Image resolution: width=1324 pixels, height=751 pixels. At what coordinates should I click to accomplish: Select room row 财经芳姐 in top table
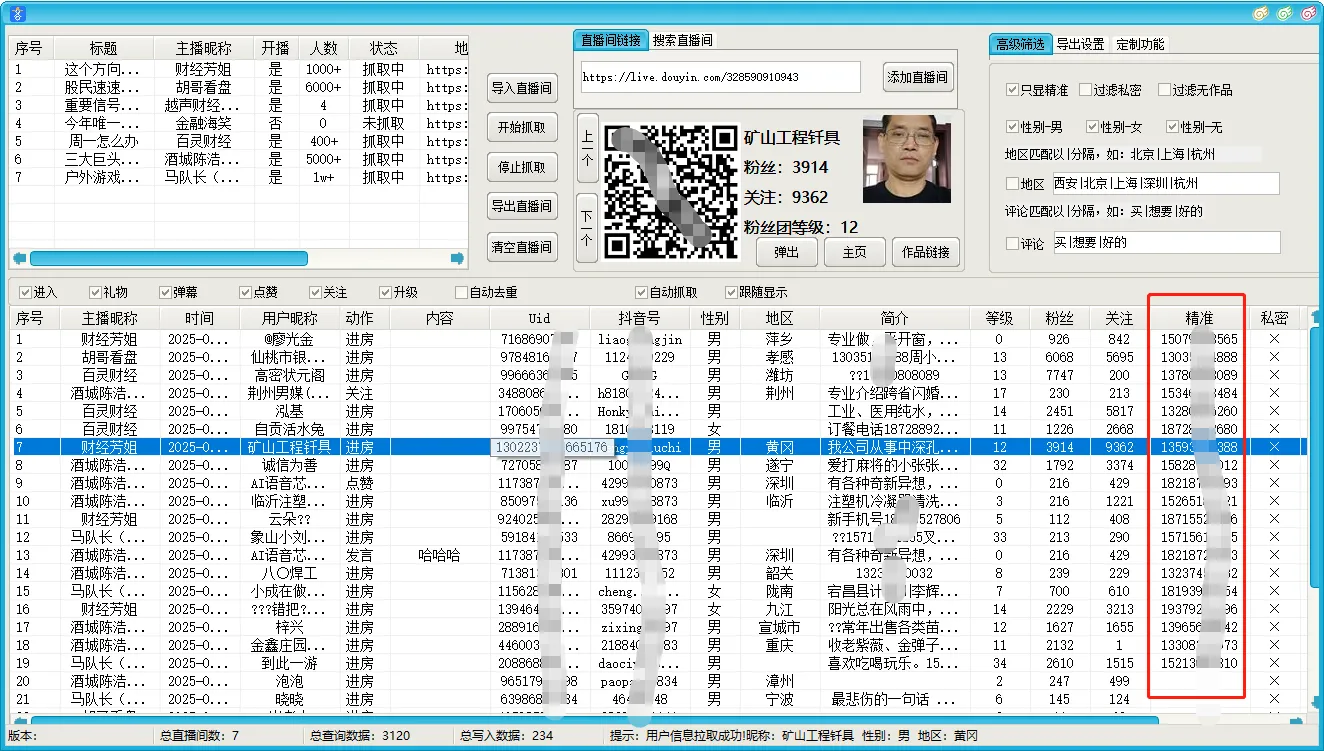coord(238,69)
